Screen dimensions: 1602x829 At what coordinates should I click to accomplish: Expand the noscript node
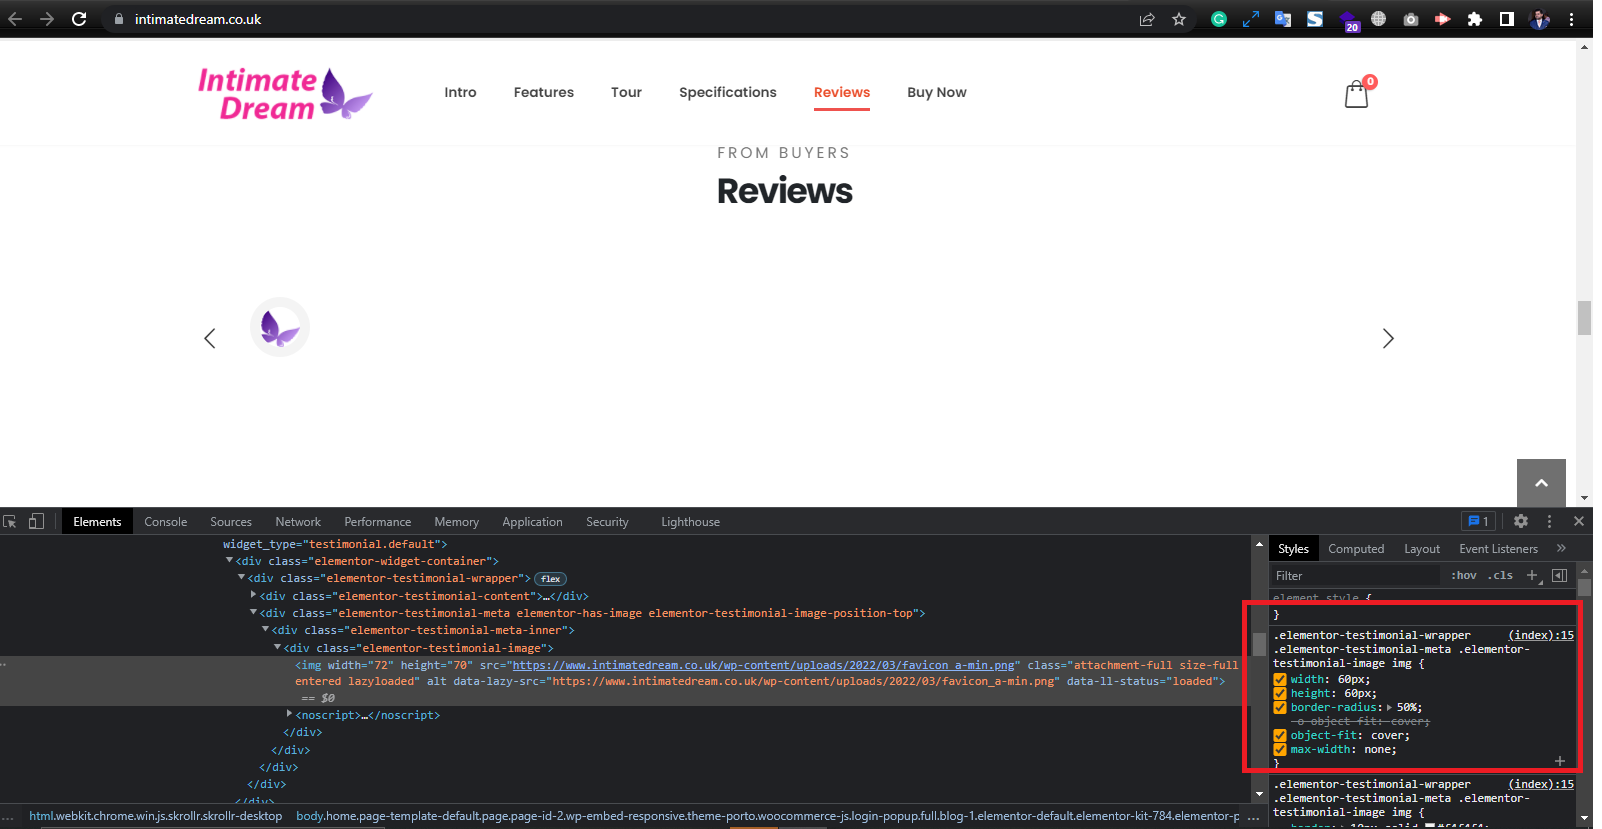[x=289, y=714]
